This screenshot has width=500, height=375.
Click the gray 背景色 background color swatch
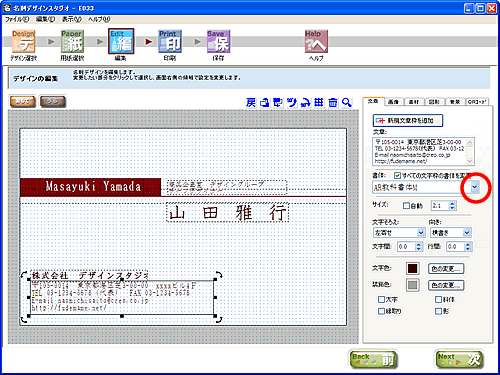coord(412,285)
